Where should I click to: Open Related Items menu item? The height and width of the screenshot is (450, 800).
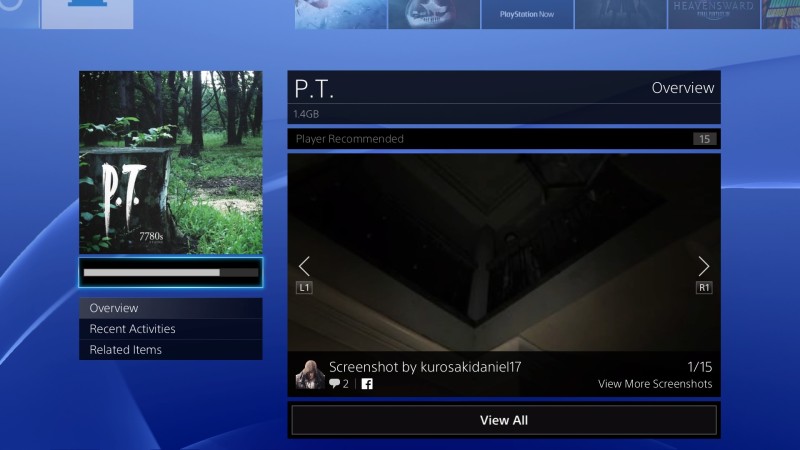coord(171,350)
